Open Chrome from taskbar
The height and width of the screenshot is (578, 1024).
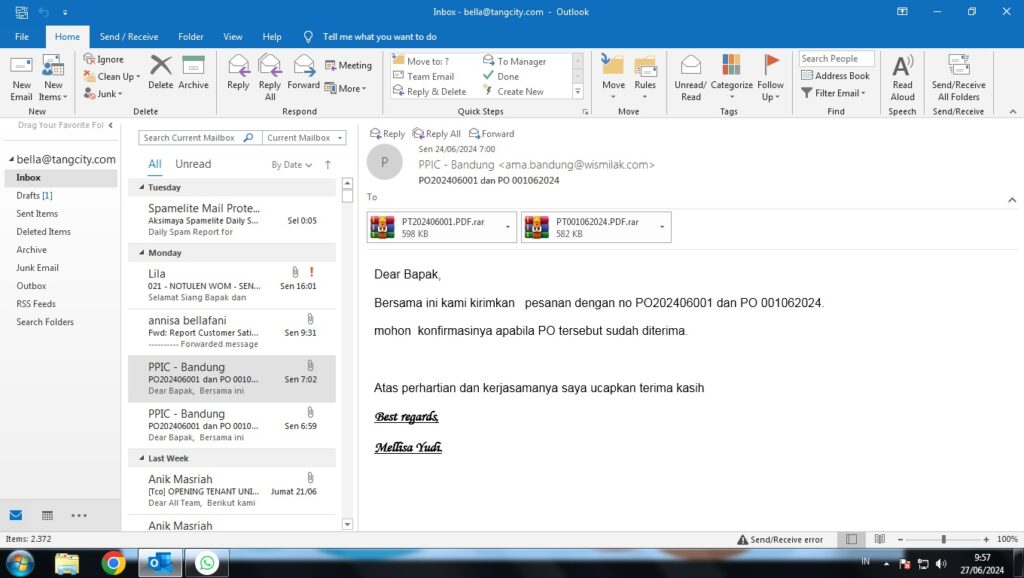[113, 563]
